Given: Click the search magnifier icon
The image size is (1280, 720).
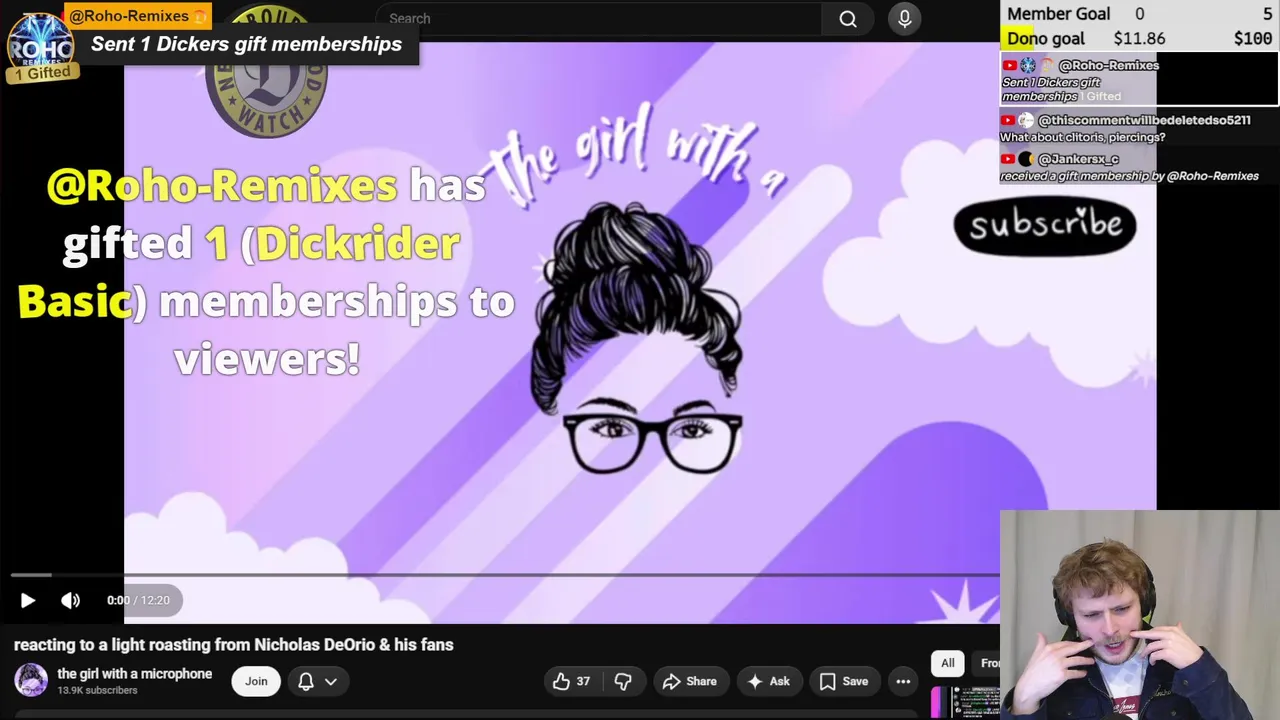Looking at the screenshot, I should point(848,18).
